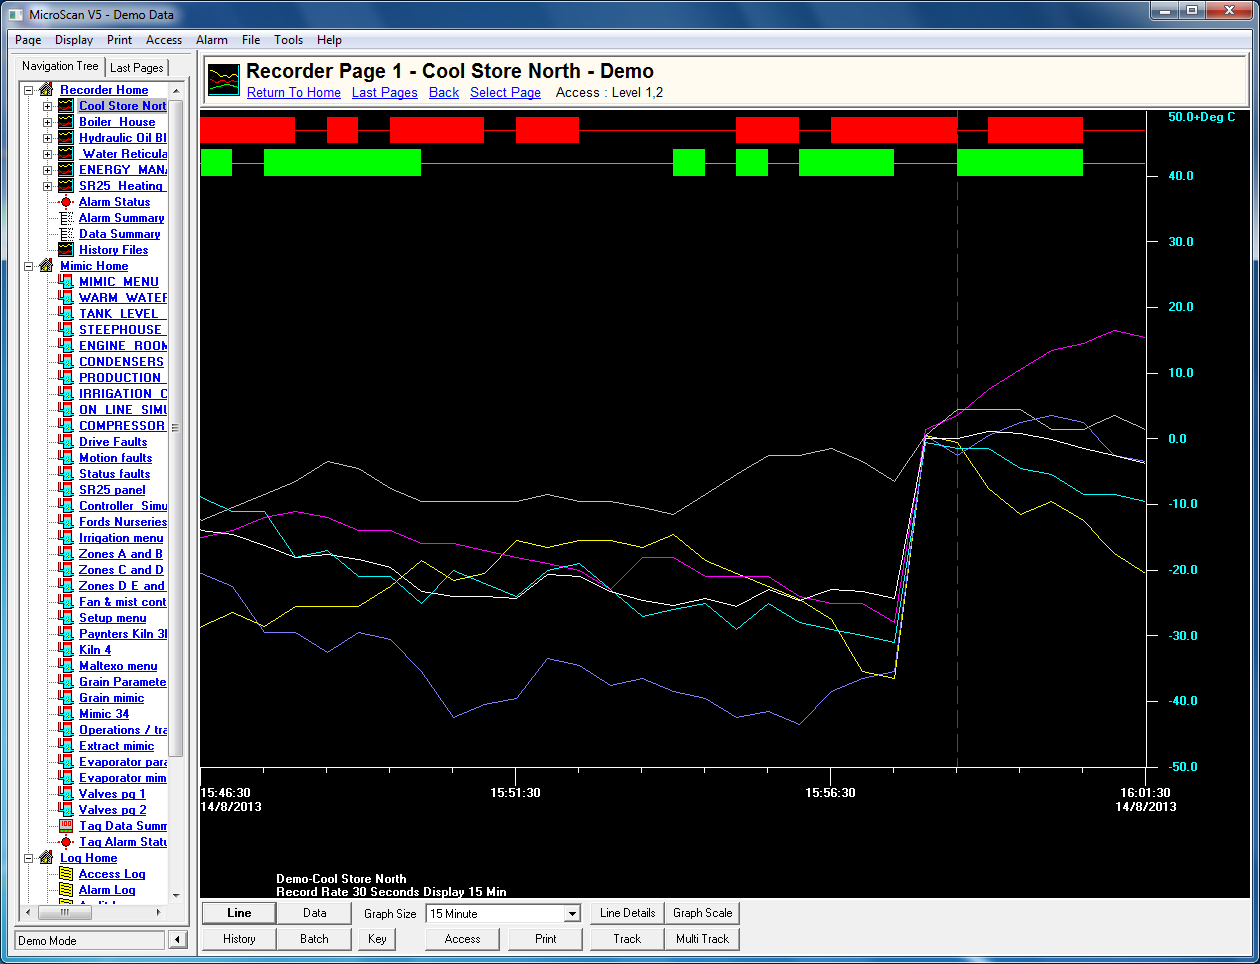Select the History mode button
Screen dimensions: 1260x964
tap(239, 939)
